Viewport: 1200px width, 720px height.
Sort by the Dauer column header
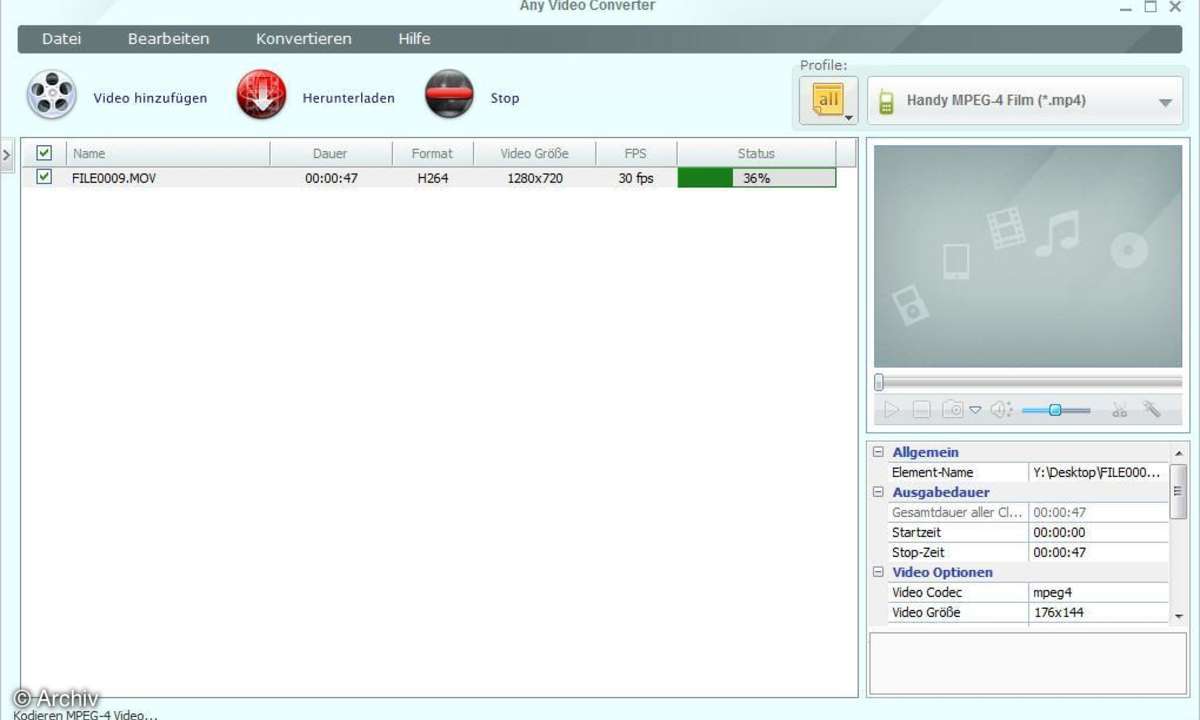pyautogui.click(x=330, y=153)
